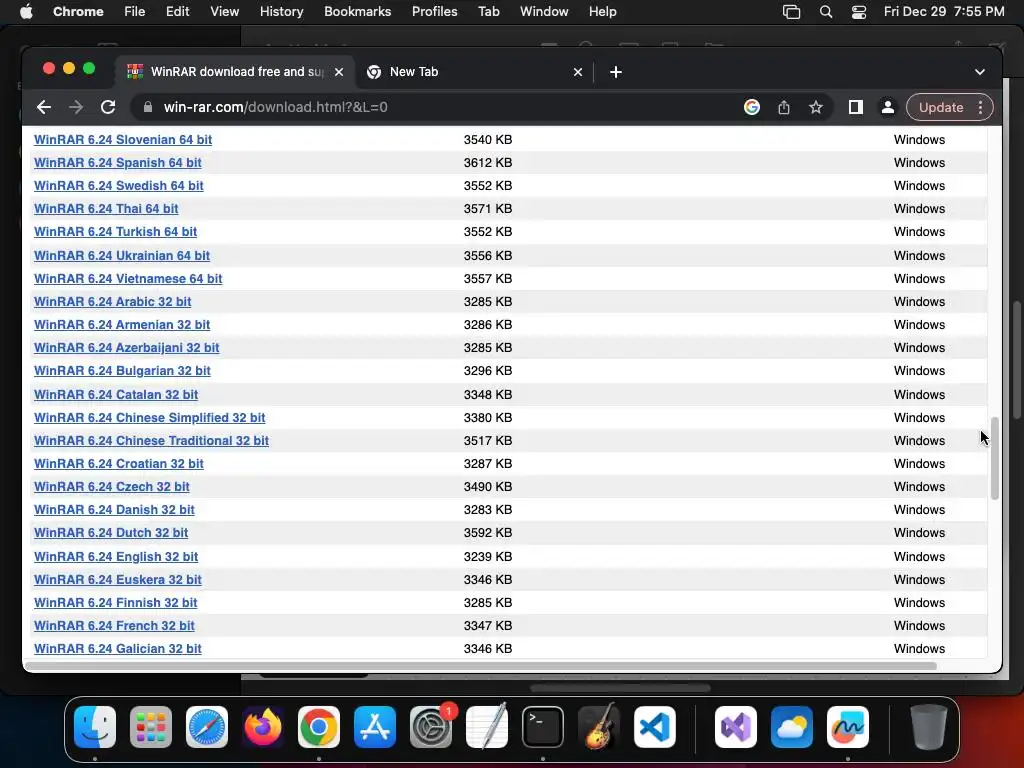Click Chrome icon in the Dock

point(319,727)
